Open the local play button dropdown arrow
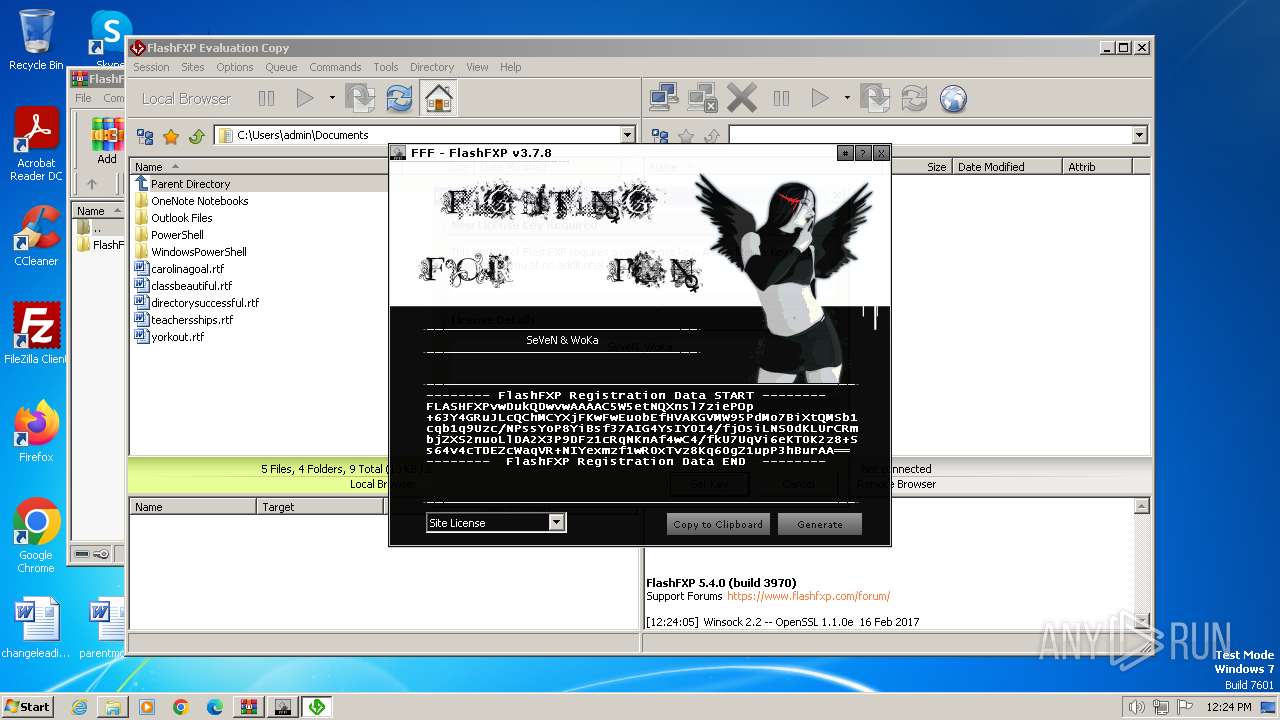 pos(332,98)
